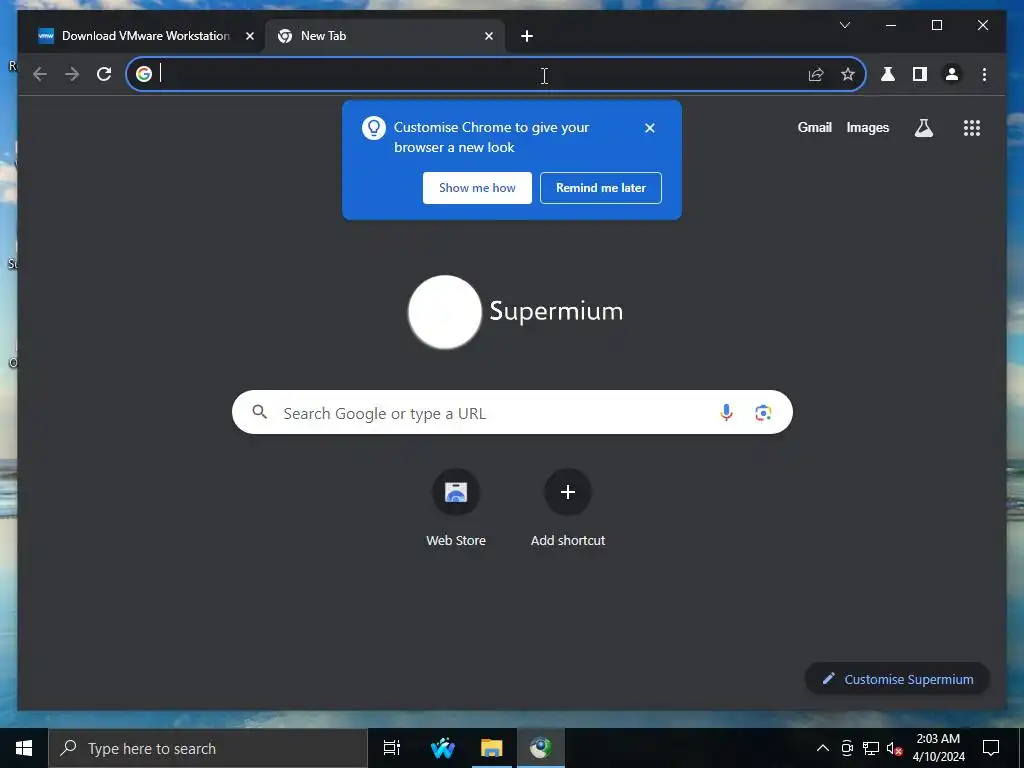
Task: Click the taskbar Type here to search box
Action: [208, 748]
